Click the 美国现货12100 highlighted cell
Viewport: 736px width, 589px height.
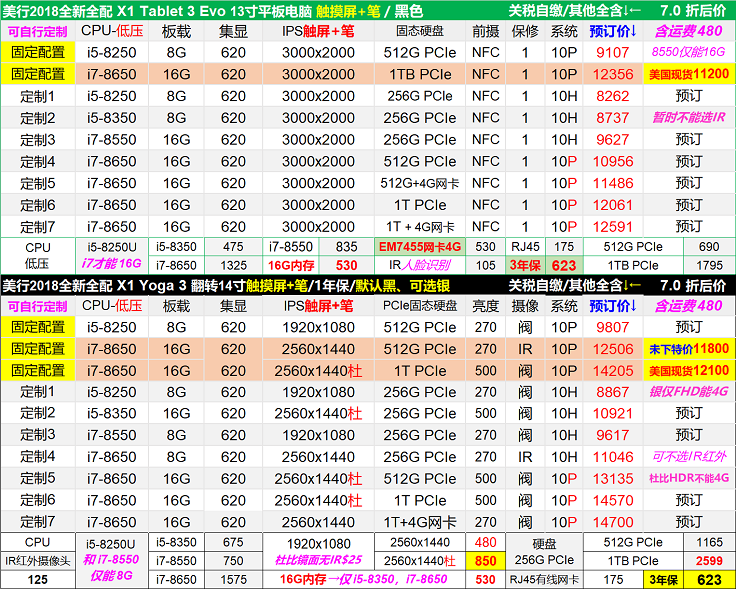pos(688,371)
